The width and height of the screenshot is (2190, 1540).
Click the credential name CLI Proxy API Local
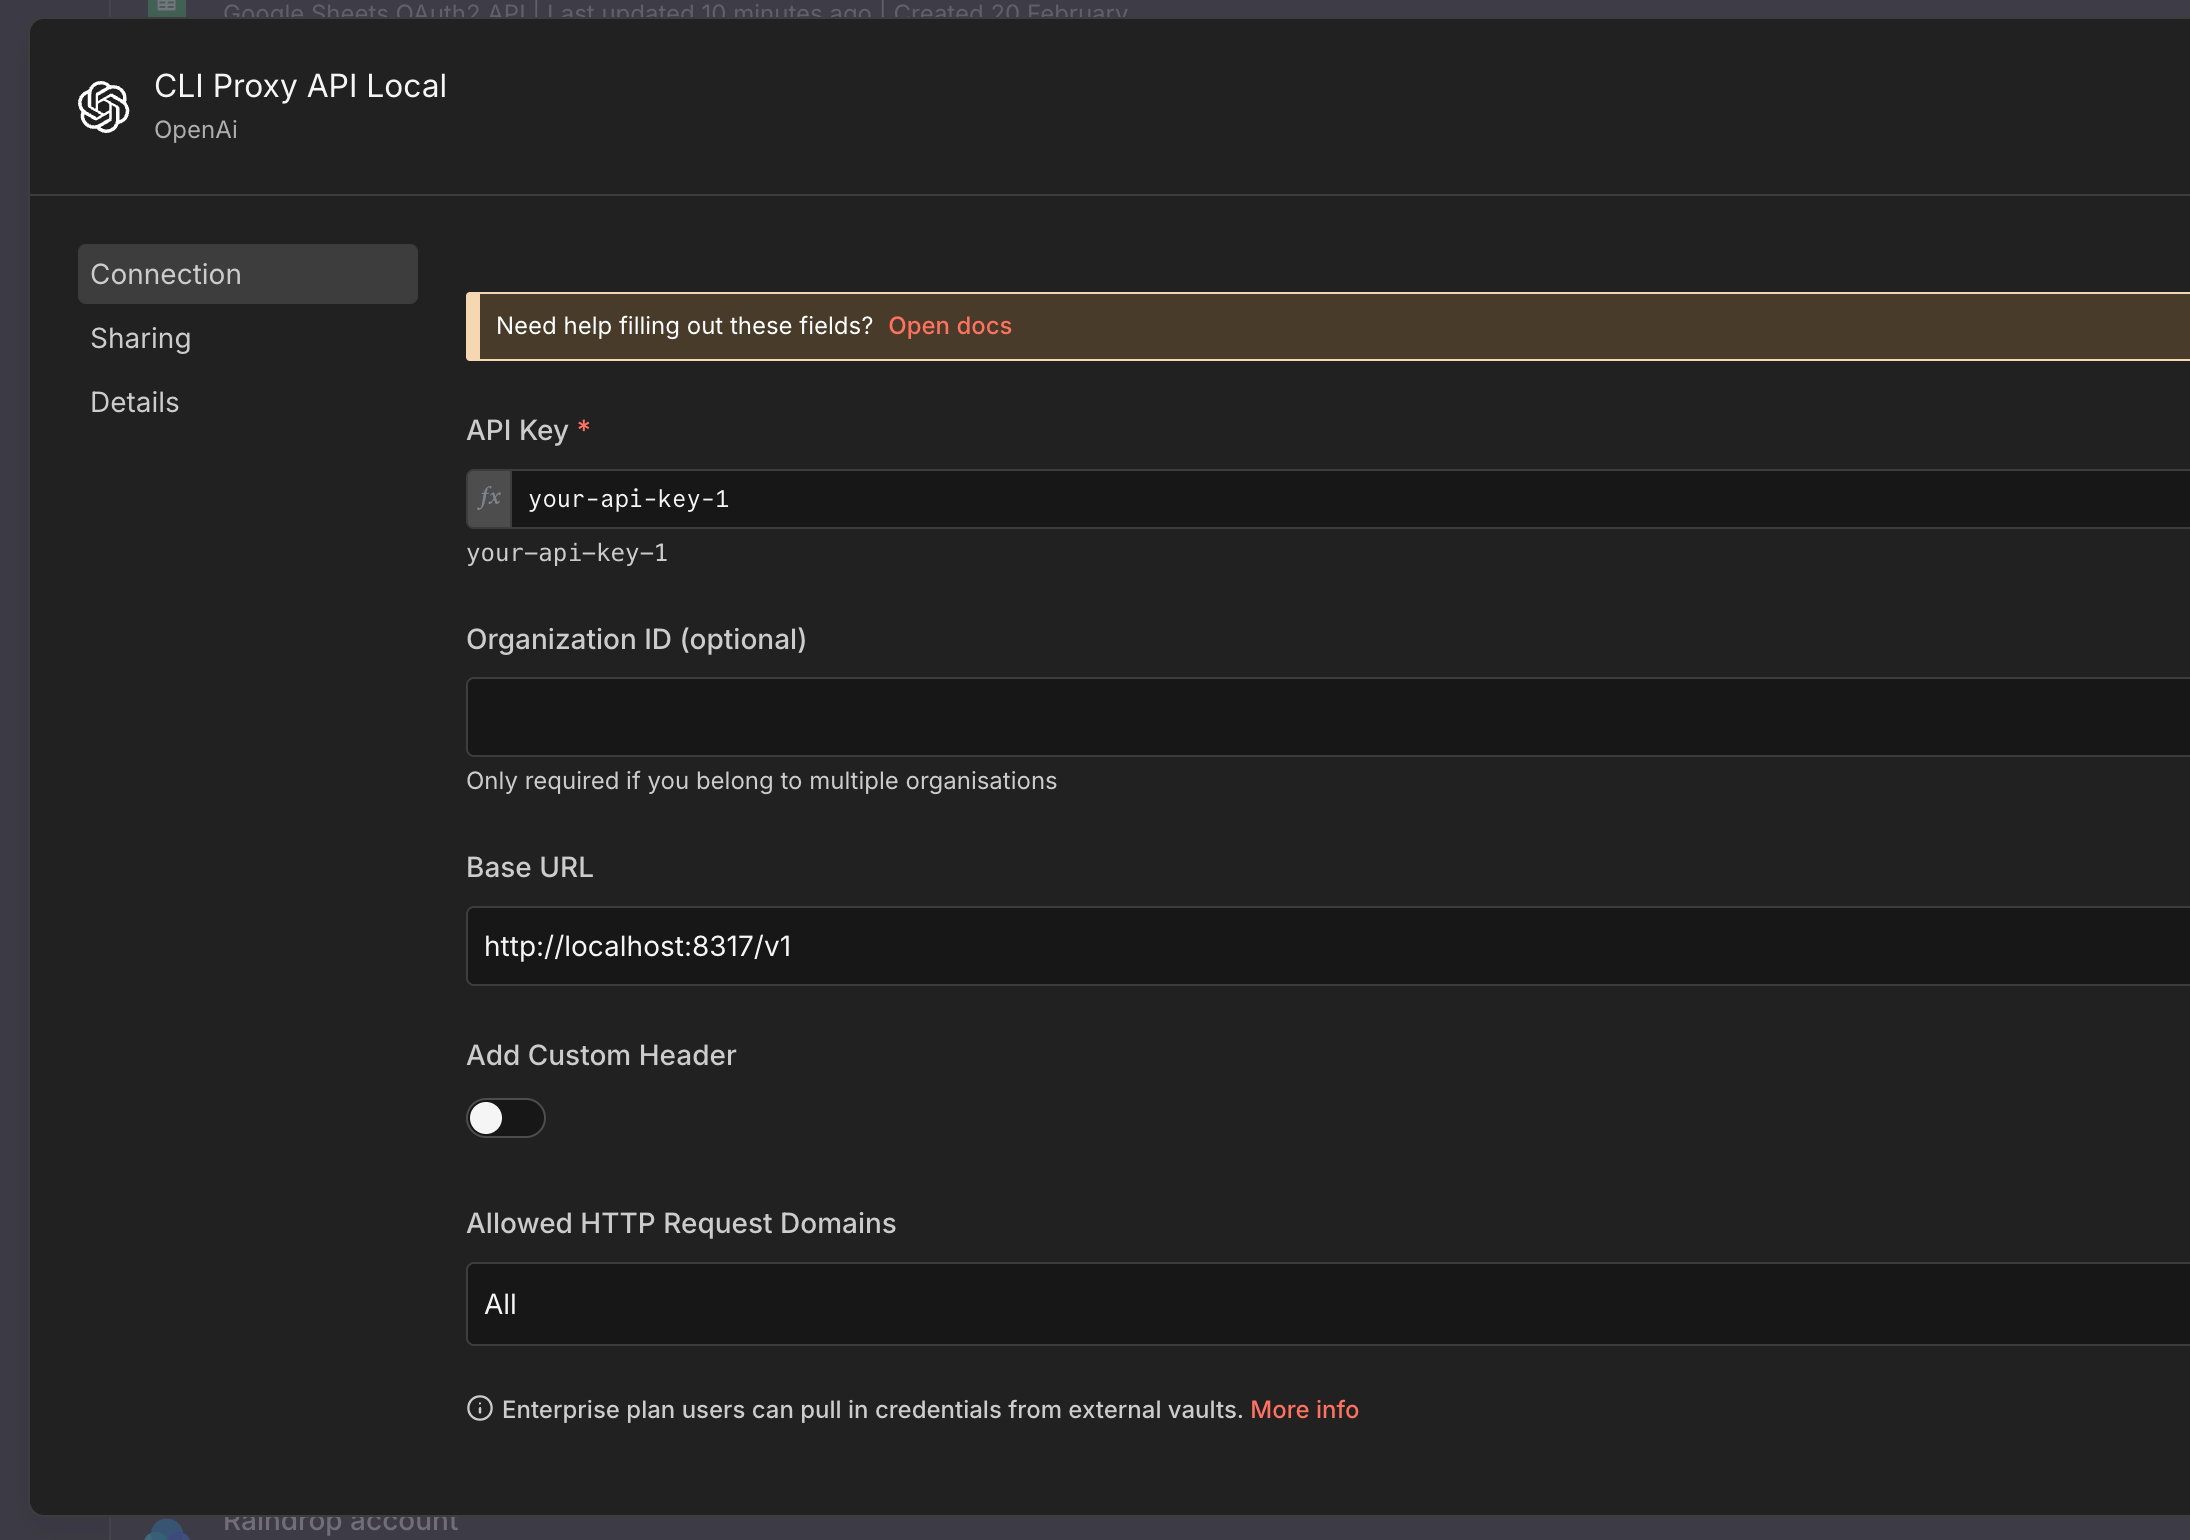click(300, 86)
